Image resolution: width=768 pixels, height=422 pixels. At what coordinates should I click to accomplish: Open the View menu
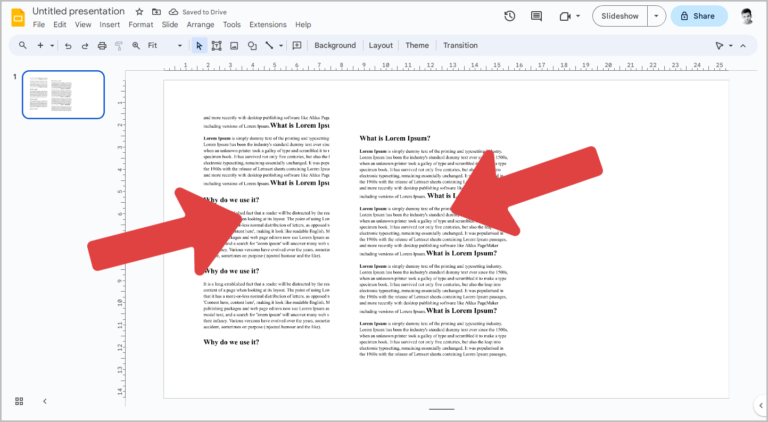click(83, 24)
